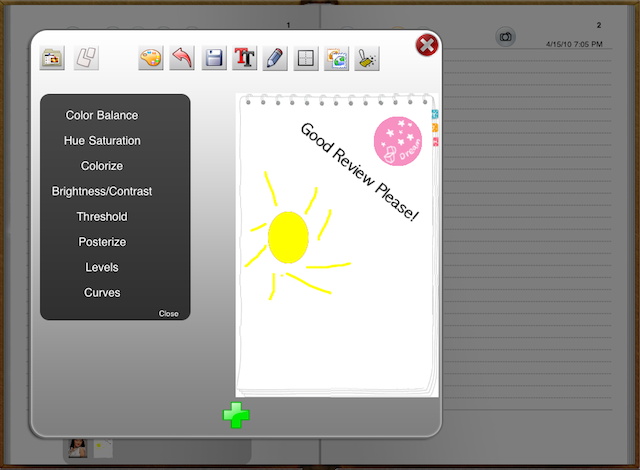Pick the Colorize option
The image size is (640, 470).
[102, 166]
